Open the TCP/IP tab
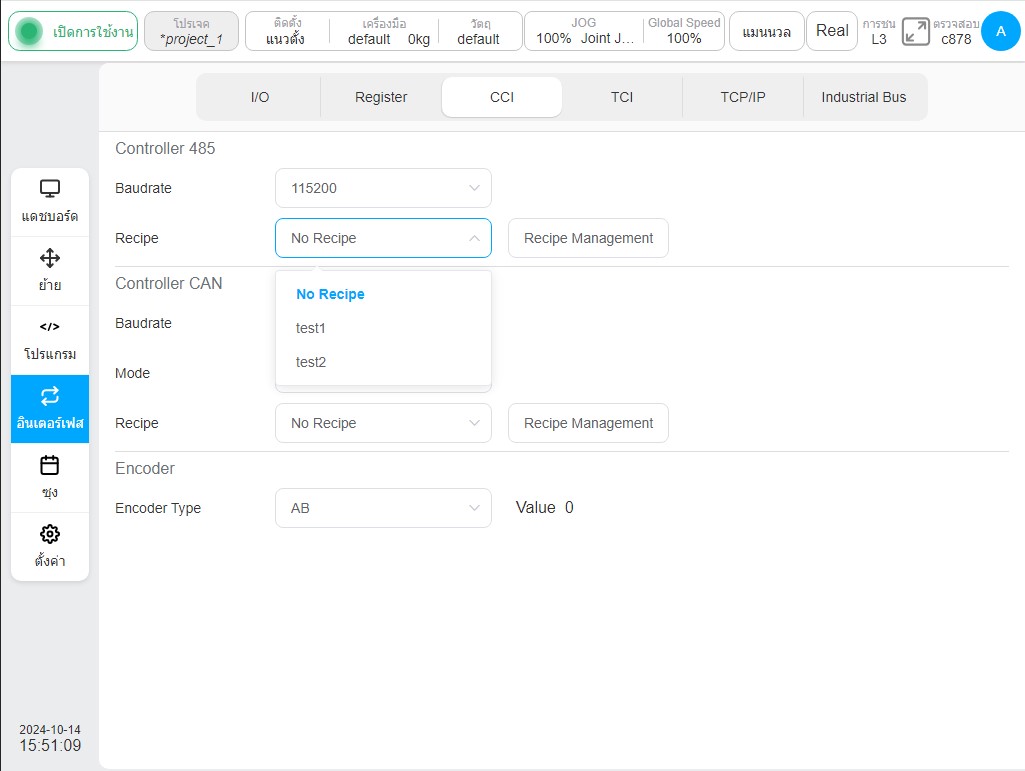 pyautogui.click(x=743, y=97)
